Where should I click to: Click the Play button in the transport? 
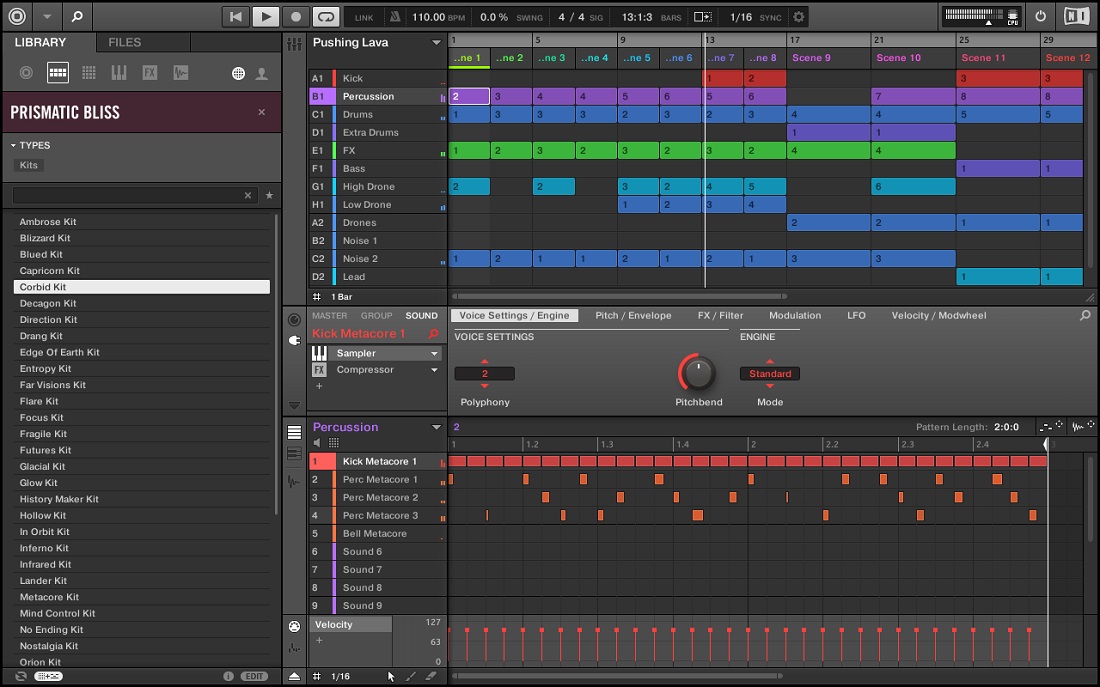[265, 16]
